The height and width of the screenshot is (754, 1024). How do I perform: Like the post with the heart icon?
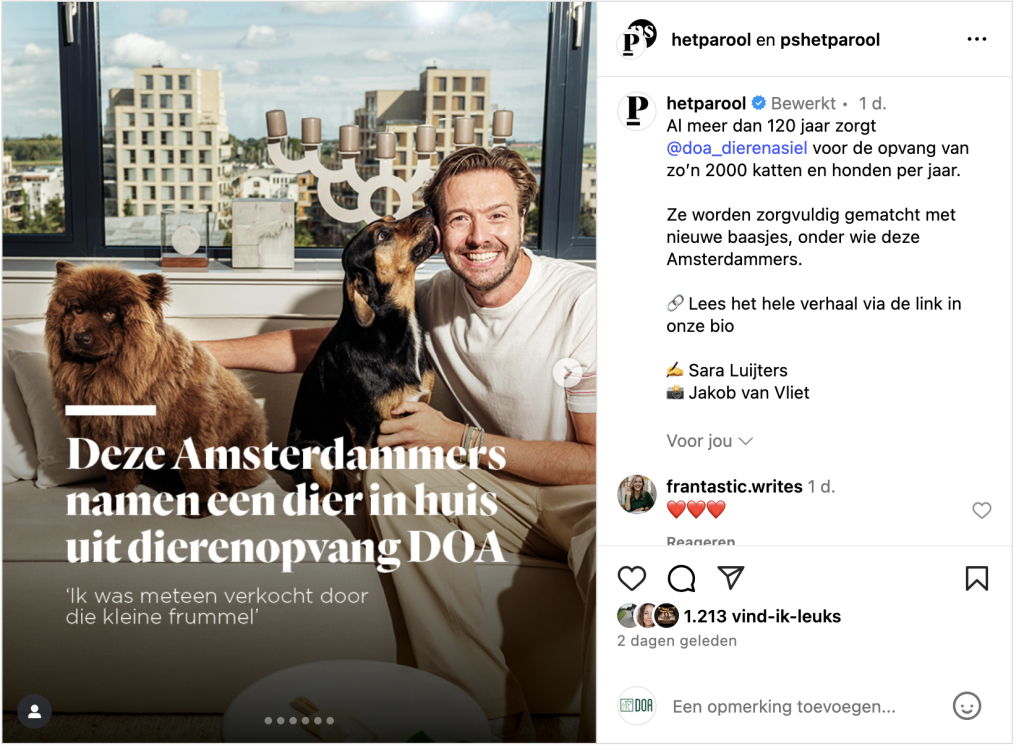[x=632, y=578]
